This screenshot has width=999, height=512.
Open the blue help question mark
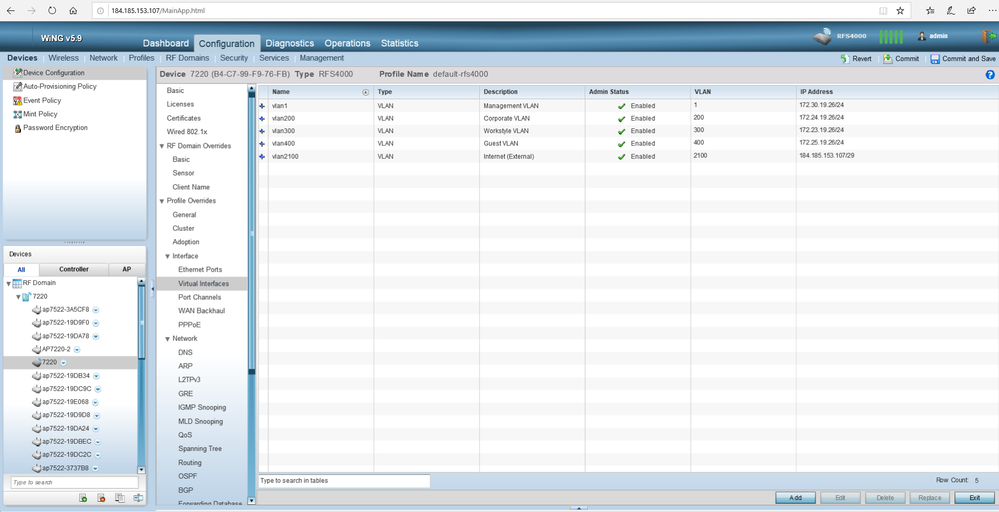click(x=990, y=75)
